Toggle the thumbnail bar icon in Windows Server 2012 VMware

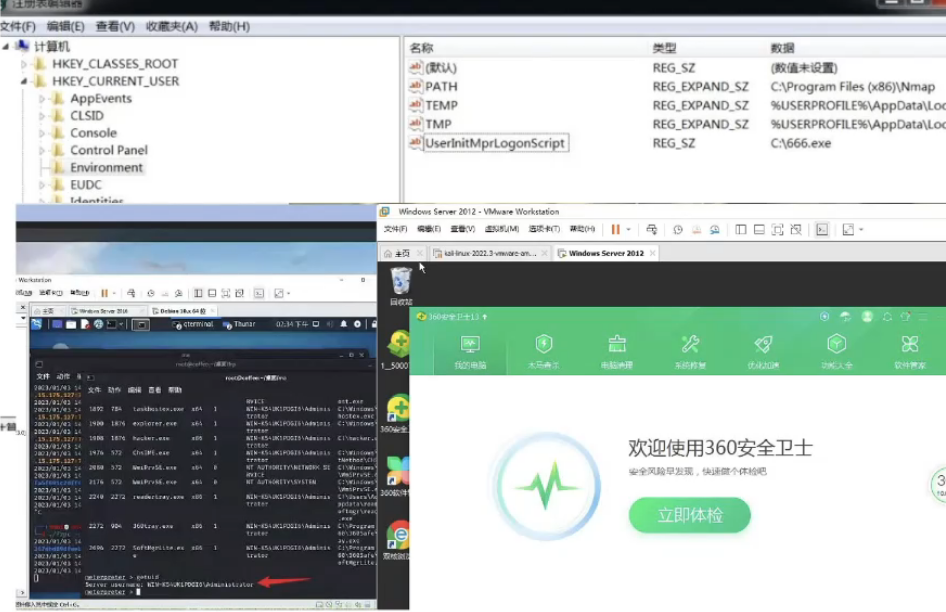click(759, 229)
